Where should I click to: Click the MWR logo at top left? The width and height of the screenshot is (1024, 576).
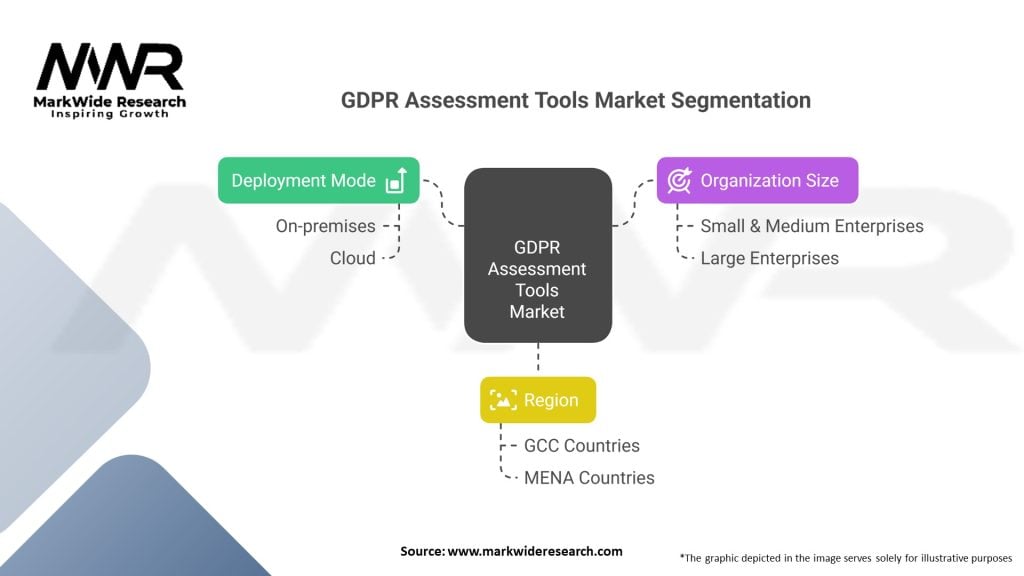click(x=110, y=68)
